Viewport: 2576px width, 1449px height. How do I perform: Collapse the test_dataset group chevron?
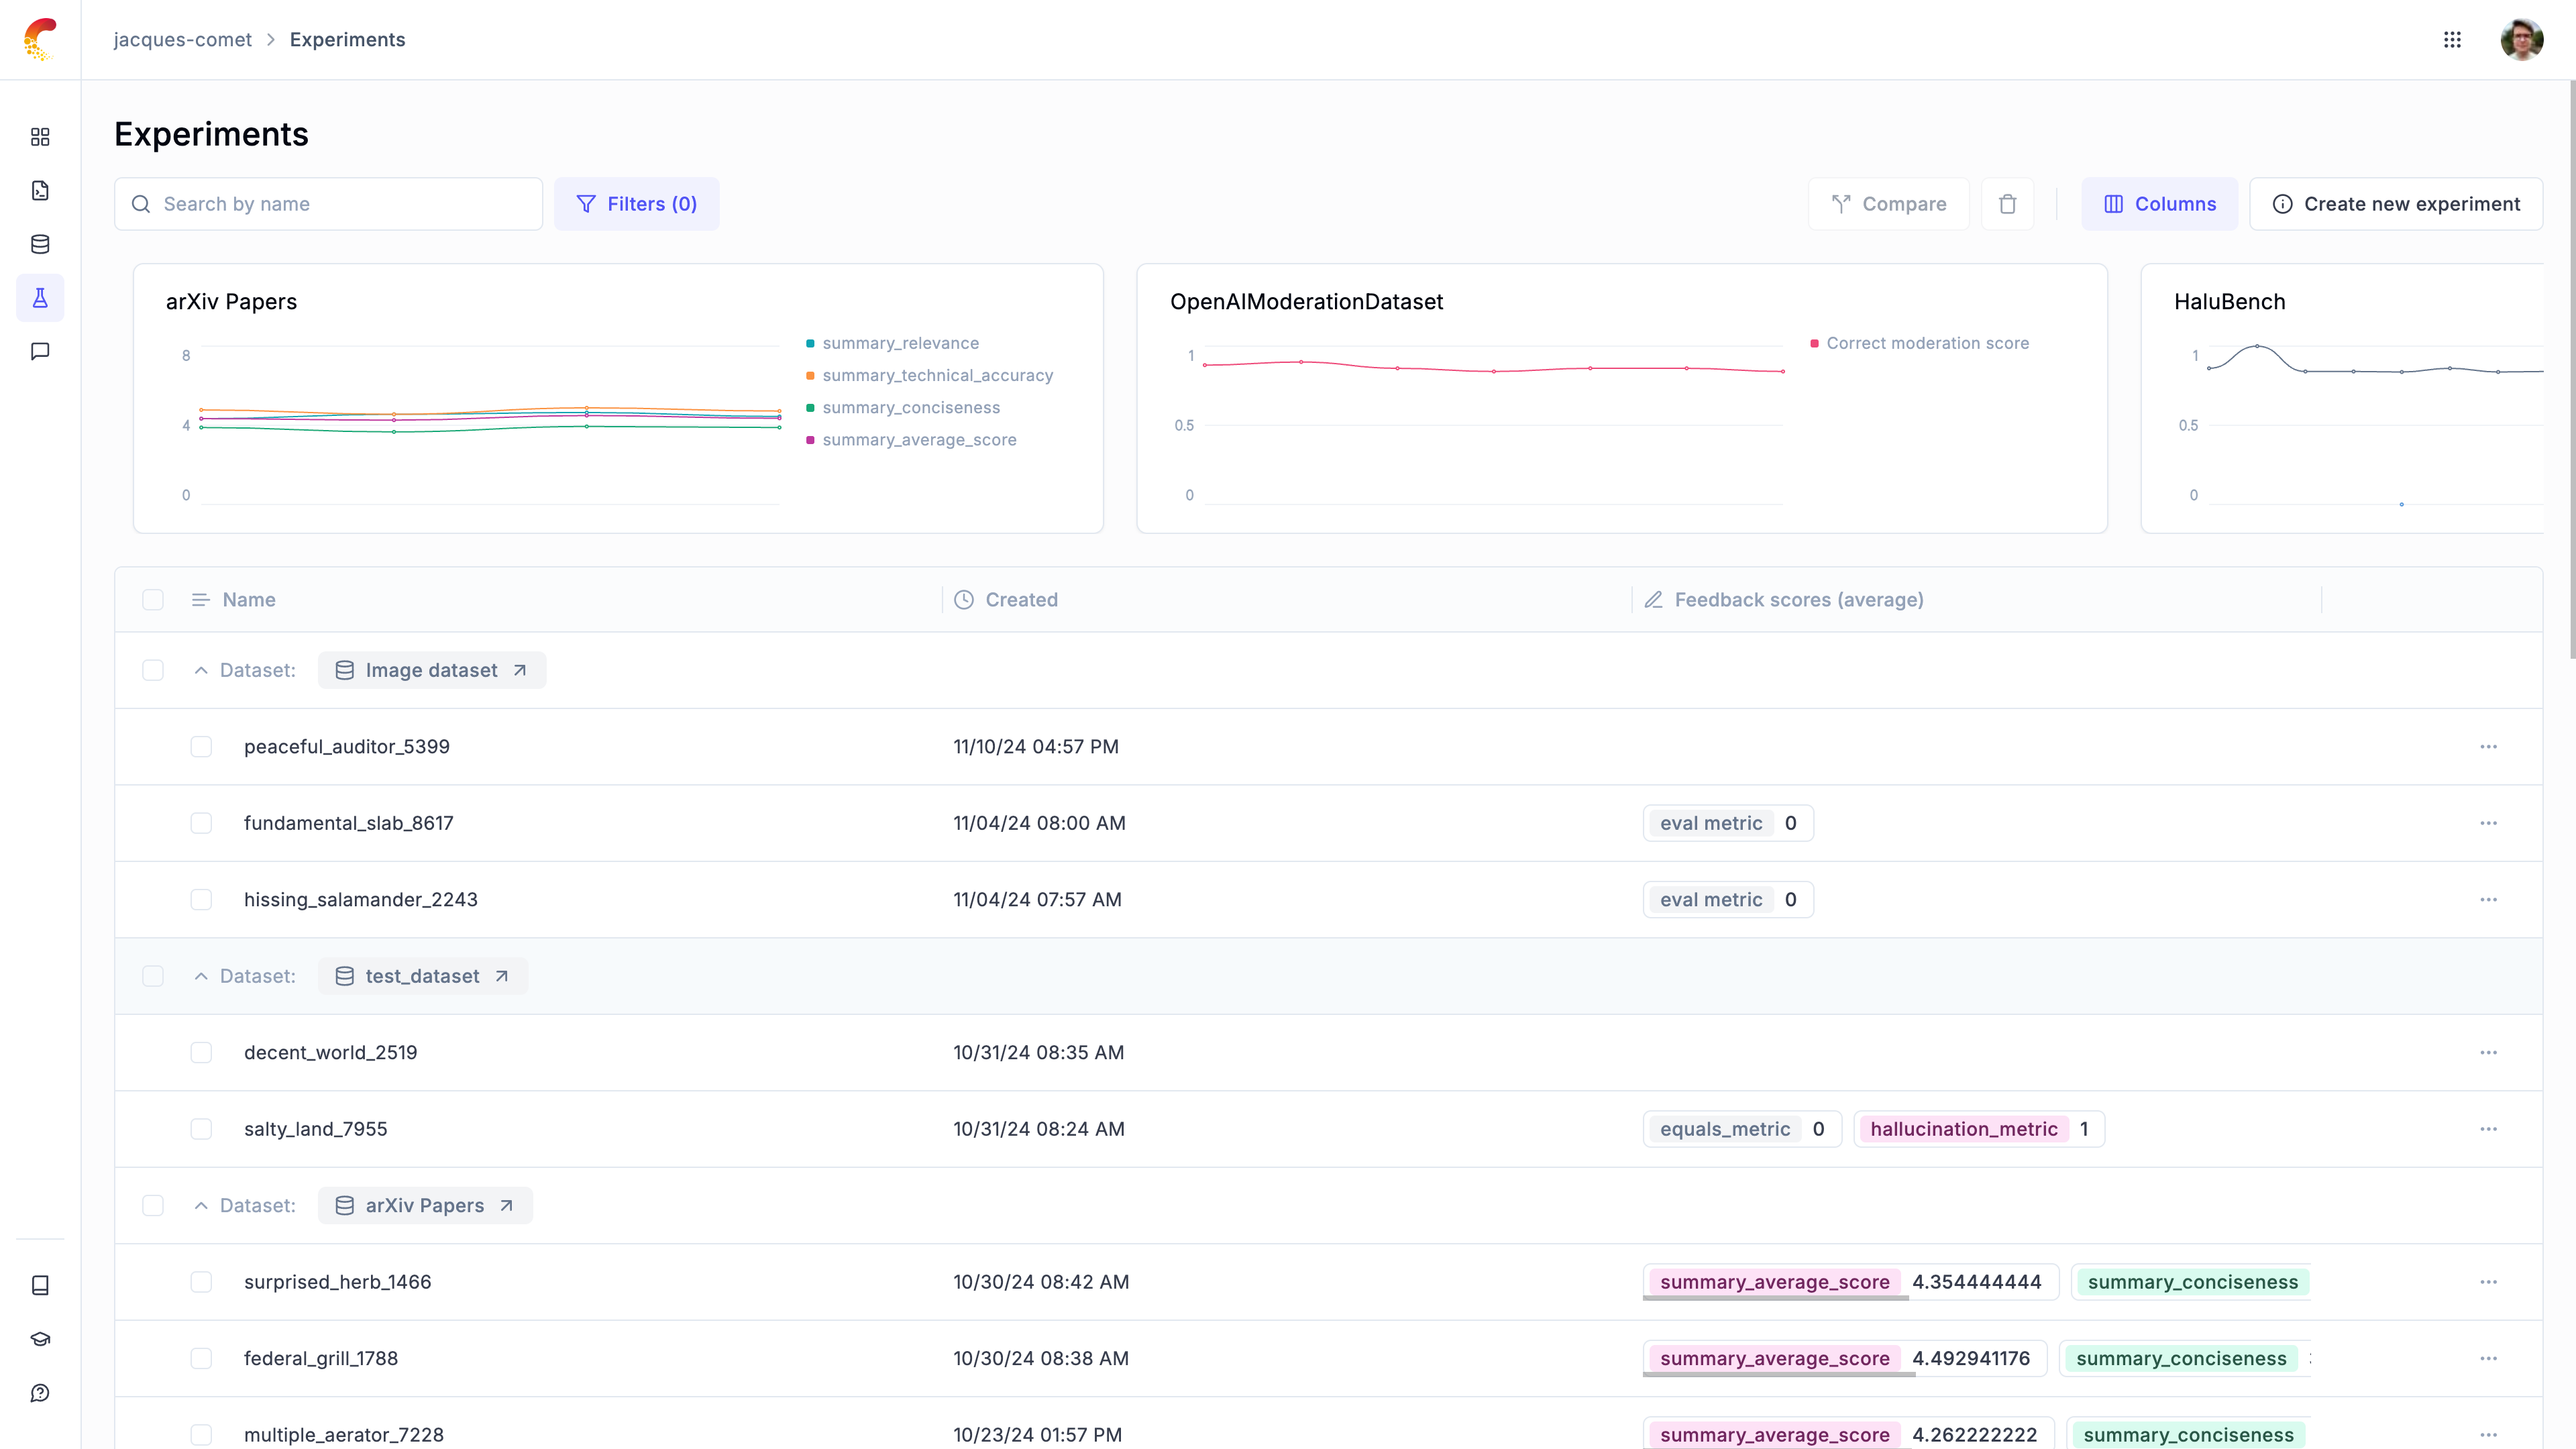201,976
